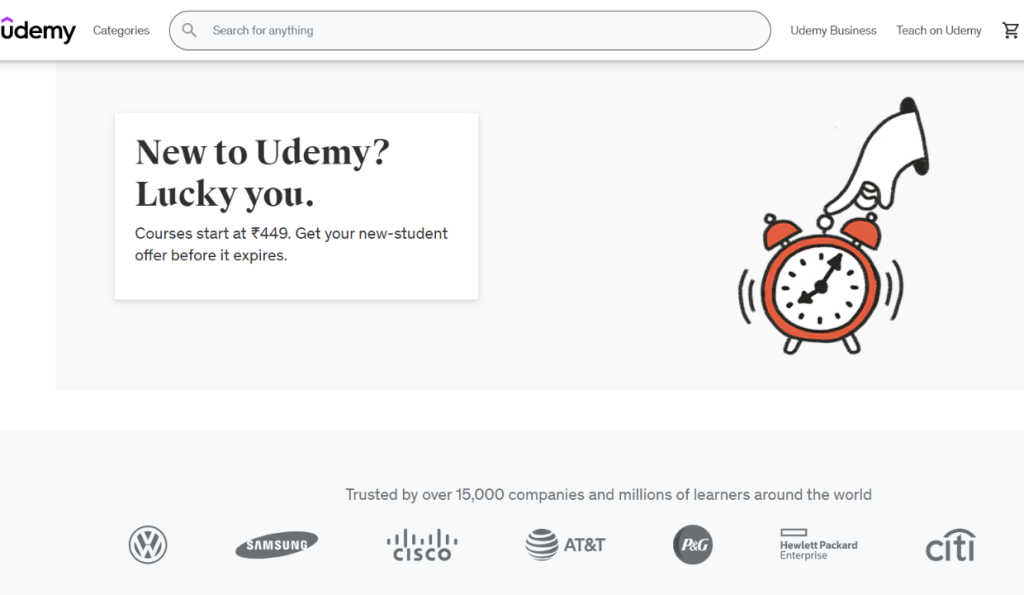Open the Categories menu

(x=120, y=31)
